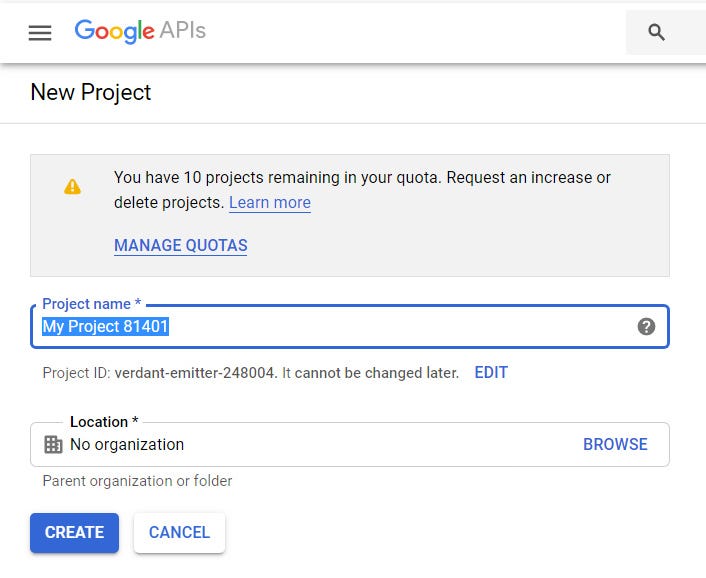Viewport: 706px width, 578px height.
Task: Click the organization building icon
Action: 53,444
